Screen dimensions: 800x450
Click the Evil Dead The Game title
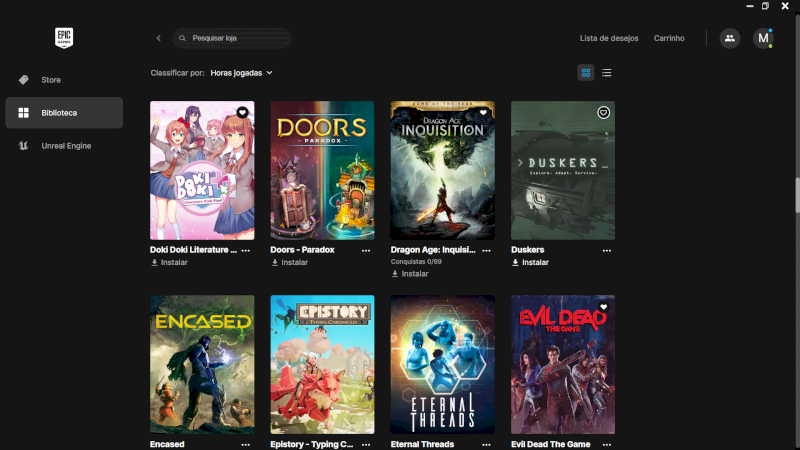pos(551,444)
